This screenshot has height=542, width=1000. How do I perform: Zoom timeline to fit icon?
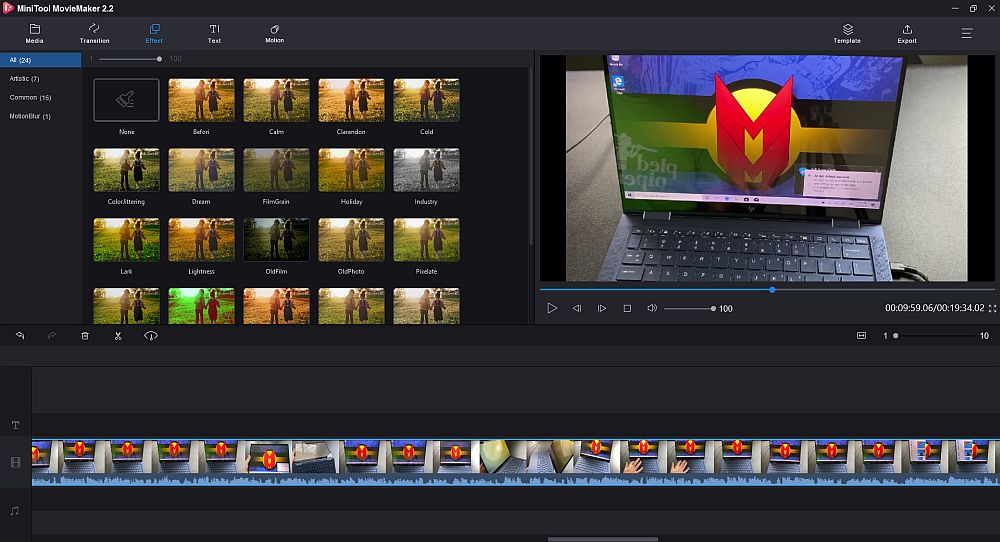(861, 335)
